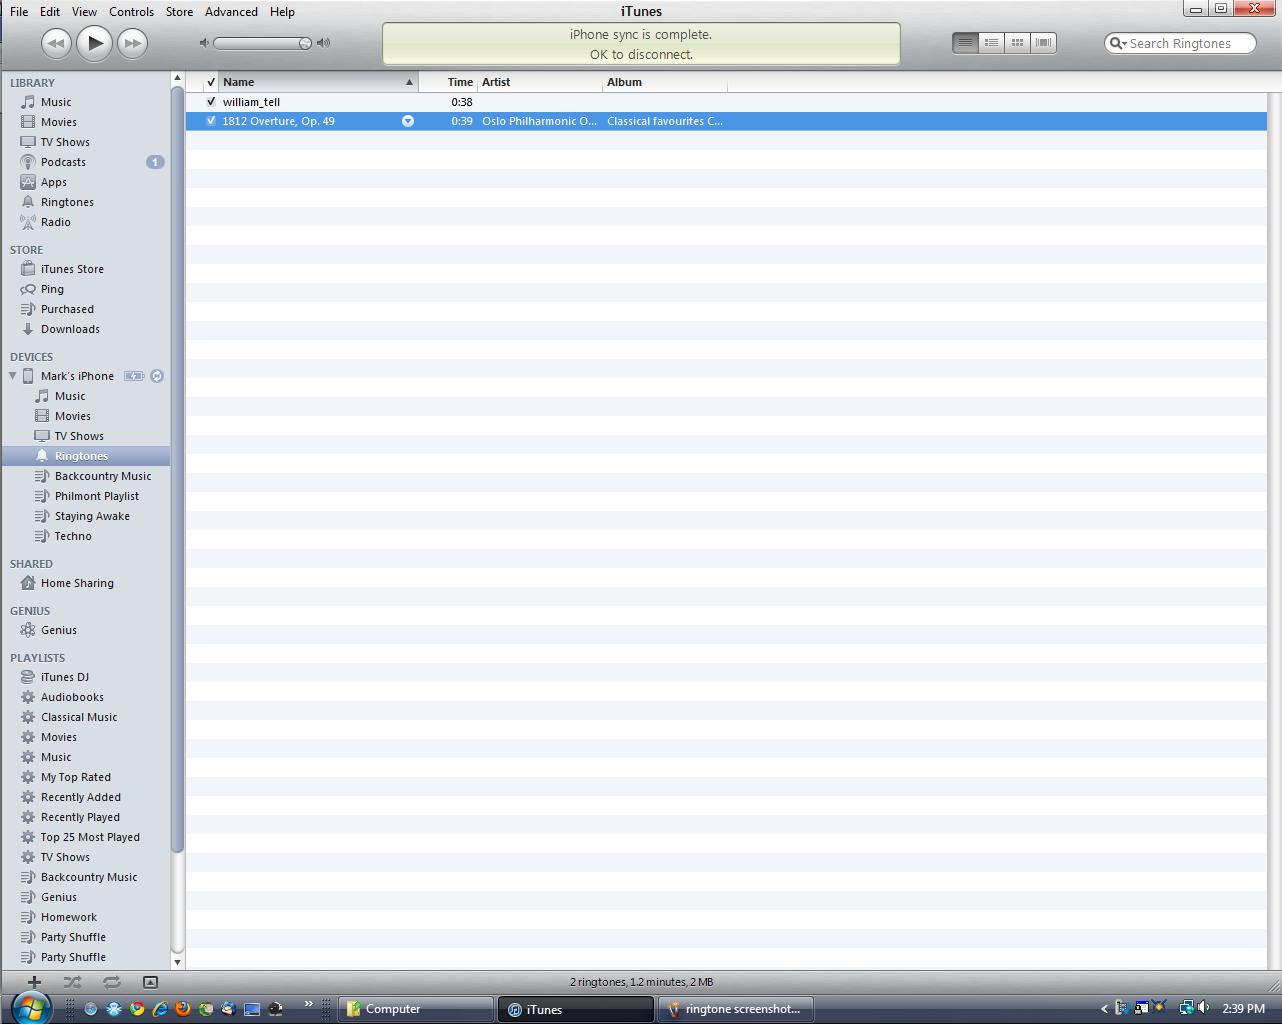
Task: Click the Name column sort arrow
Action: [409, 82]
